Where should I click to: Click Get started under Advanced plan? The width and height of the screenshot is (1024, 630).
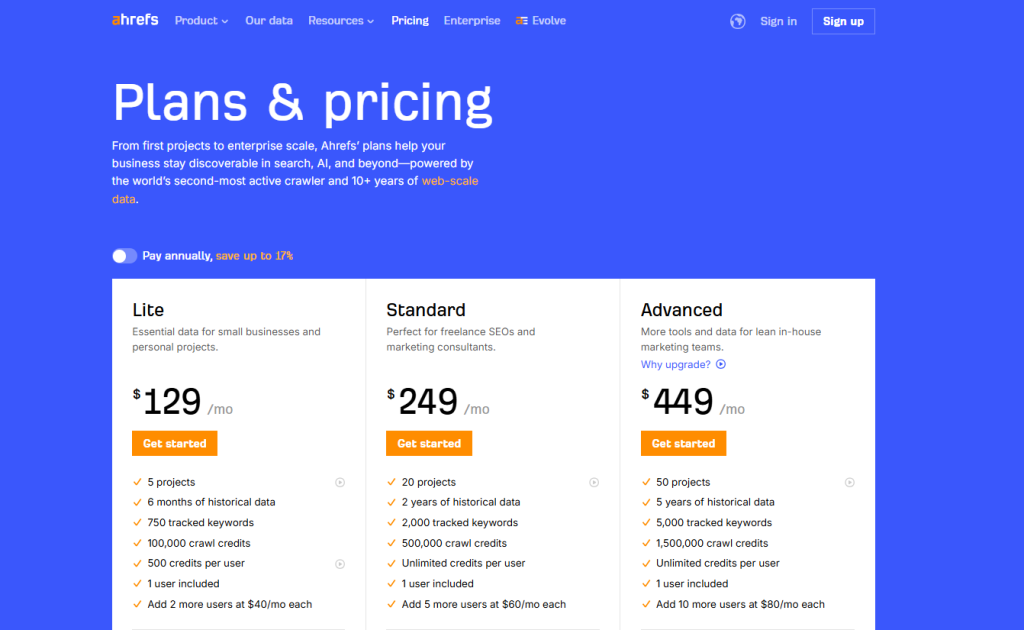coord(683,443)
